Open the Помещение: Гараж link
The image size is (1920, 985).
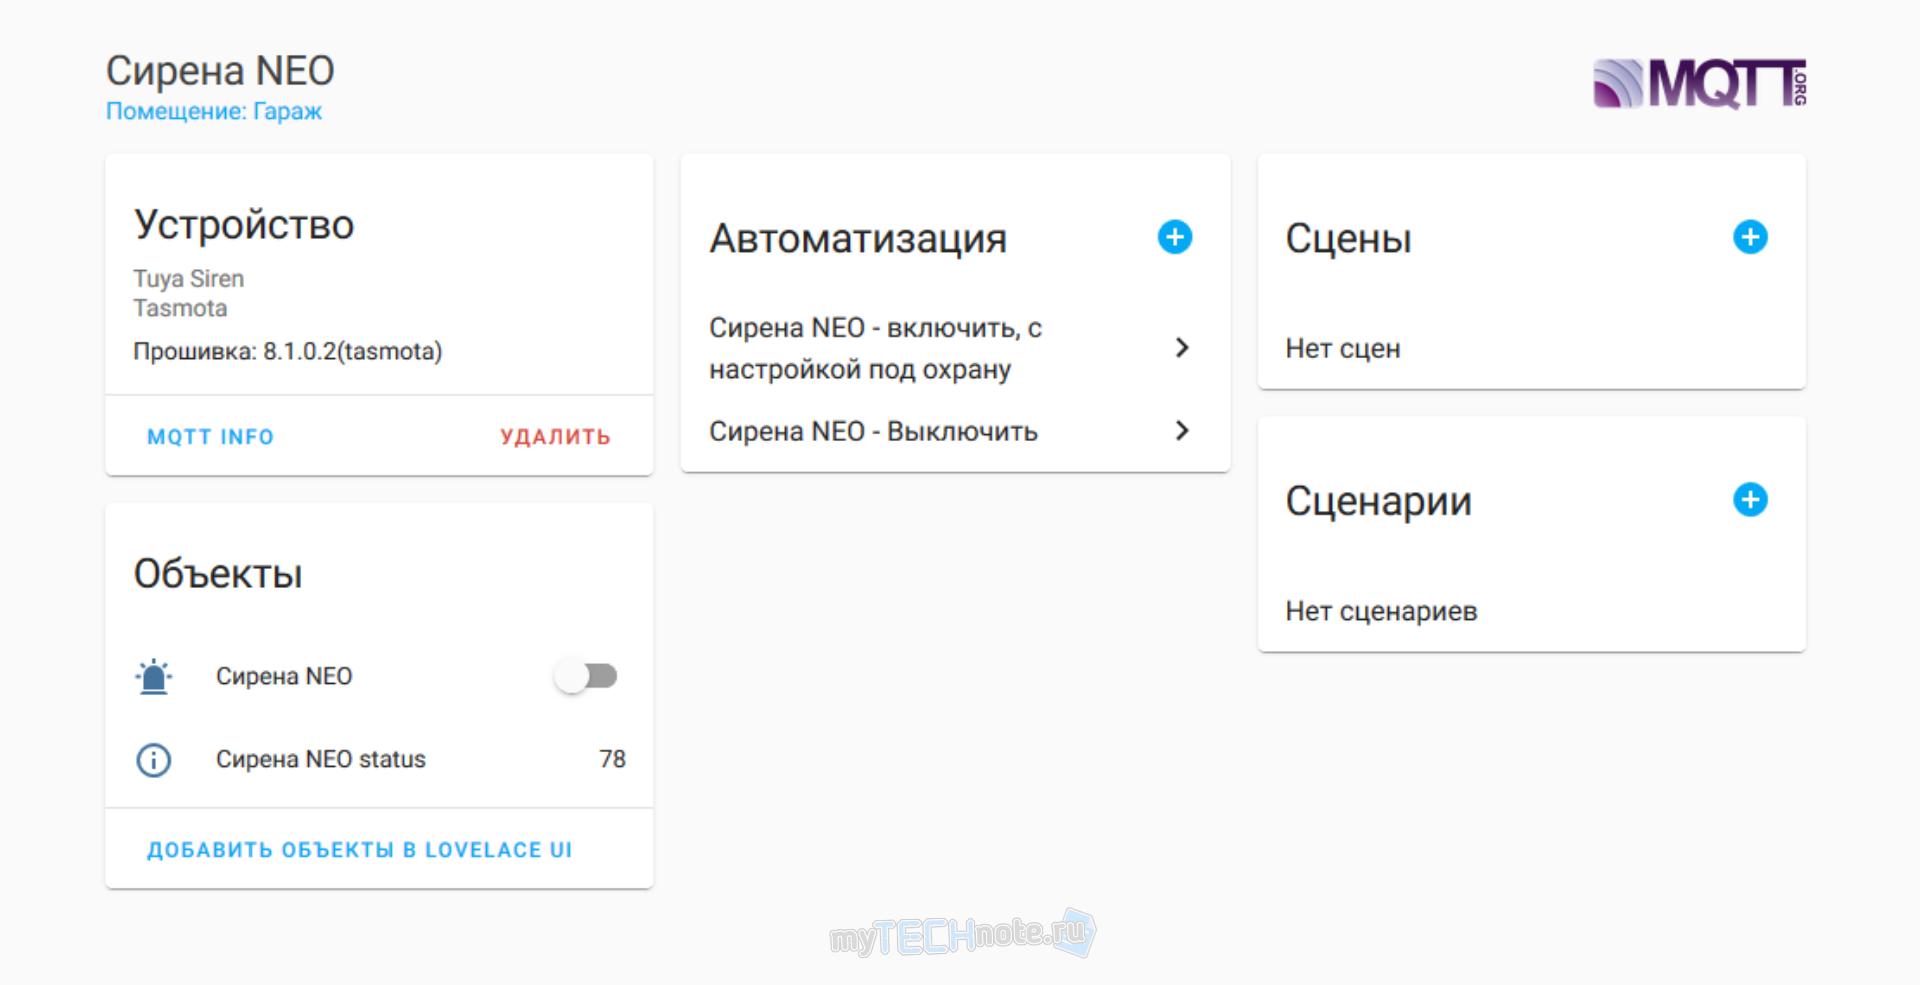(x=214, y=111)
